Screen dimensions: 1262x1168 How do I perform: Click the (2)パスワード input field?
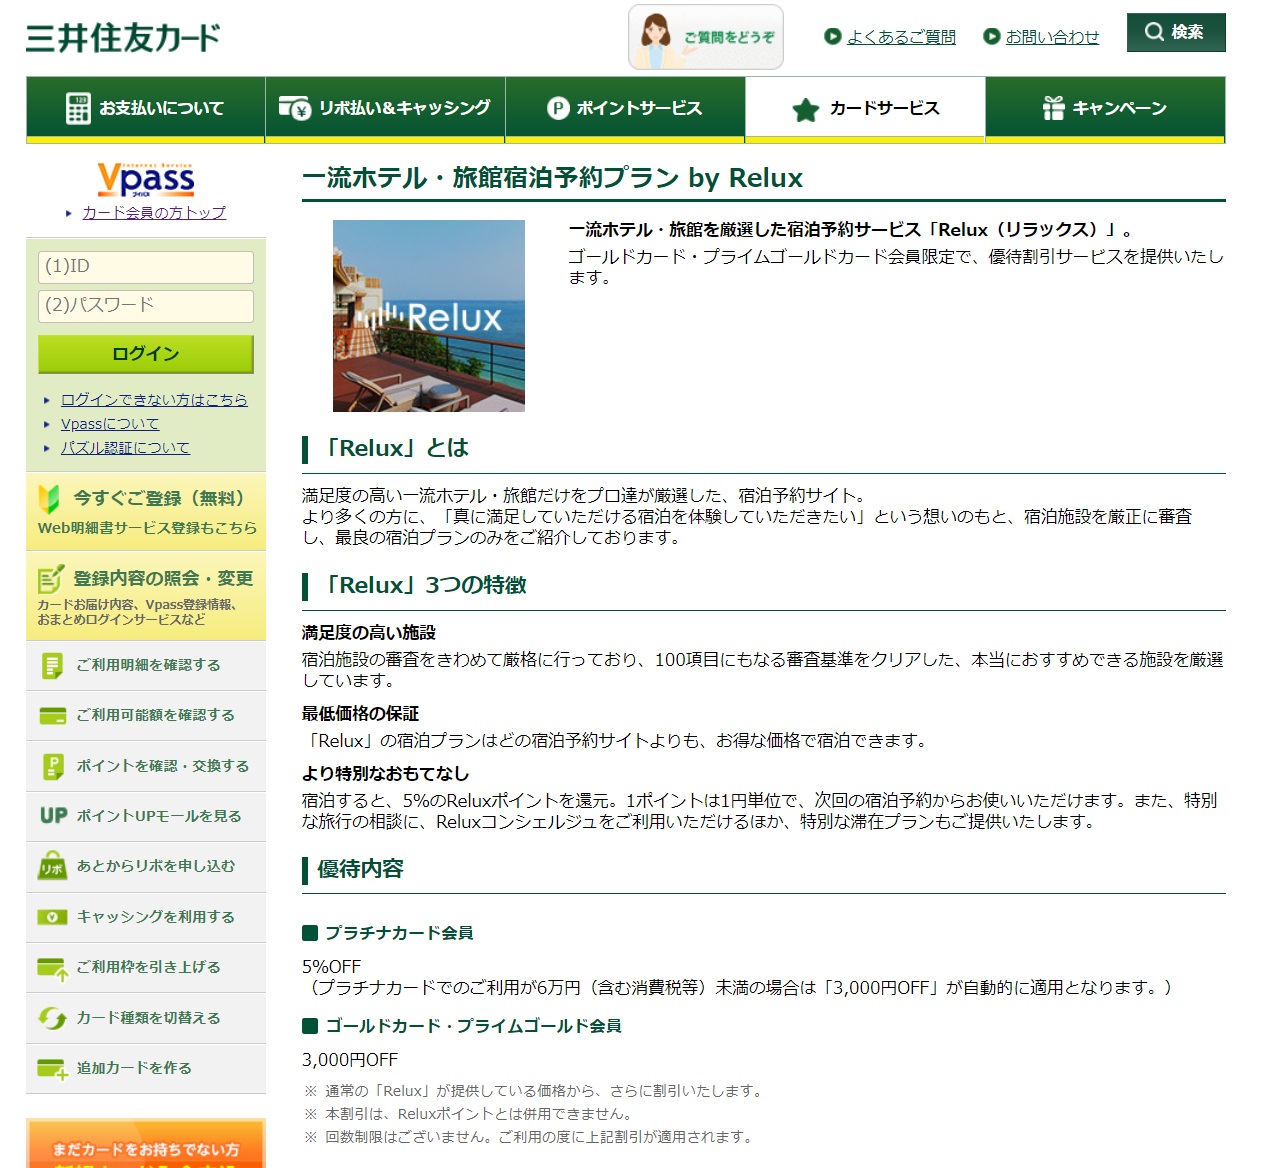(x=146, y=306)
